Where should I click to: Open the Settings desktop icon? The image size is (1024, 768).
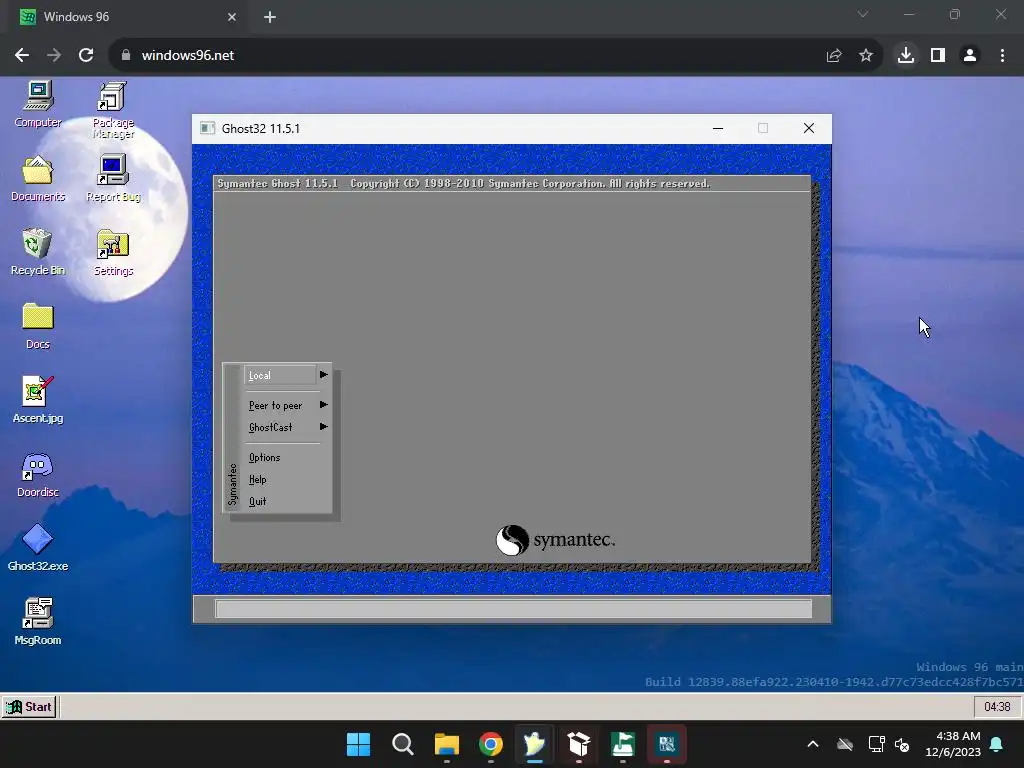(113, 252)
